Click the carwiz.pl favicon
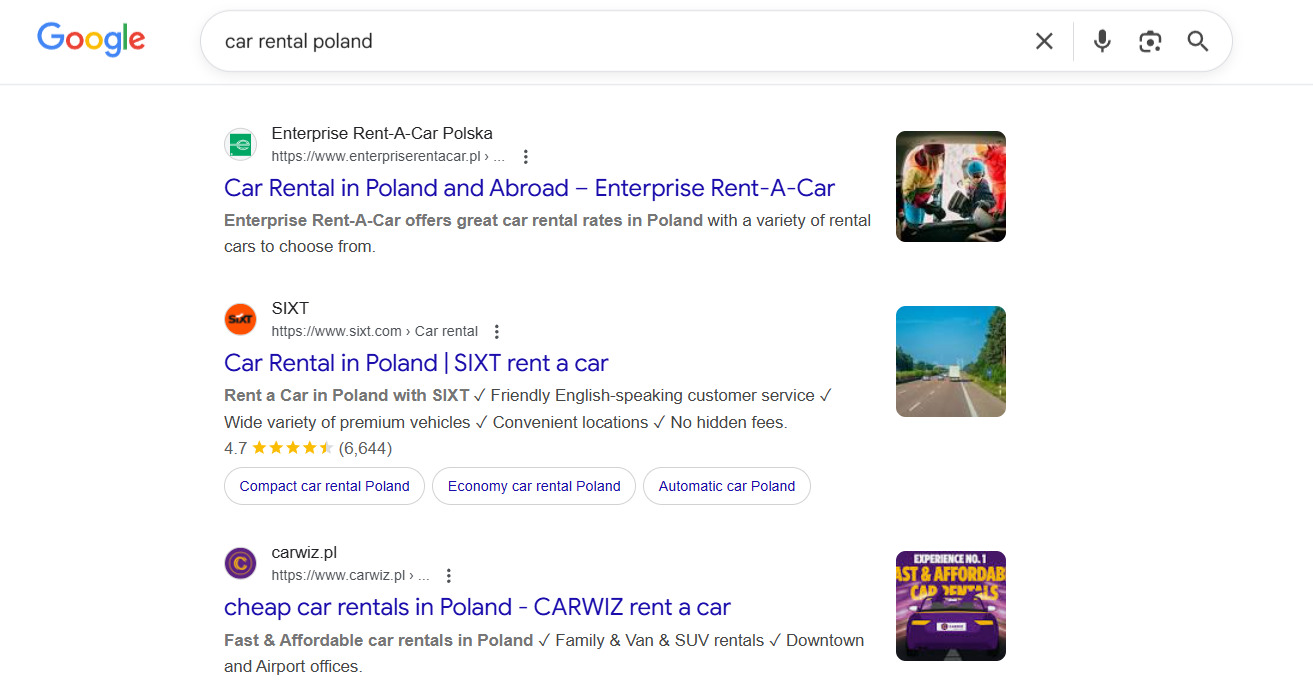The width and height of the screenshot is (1313, 700). point(240,563)
